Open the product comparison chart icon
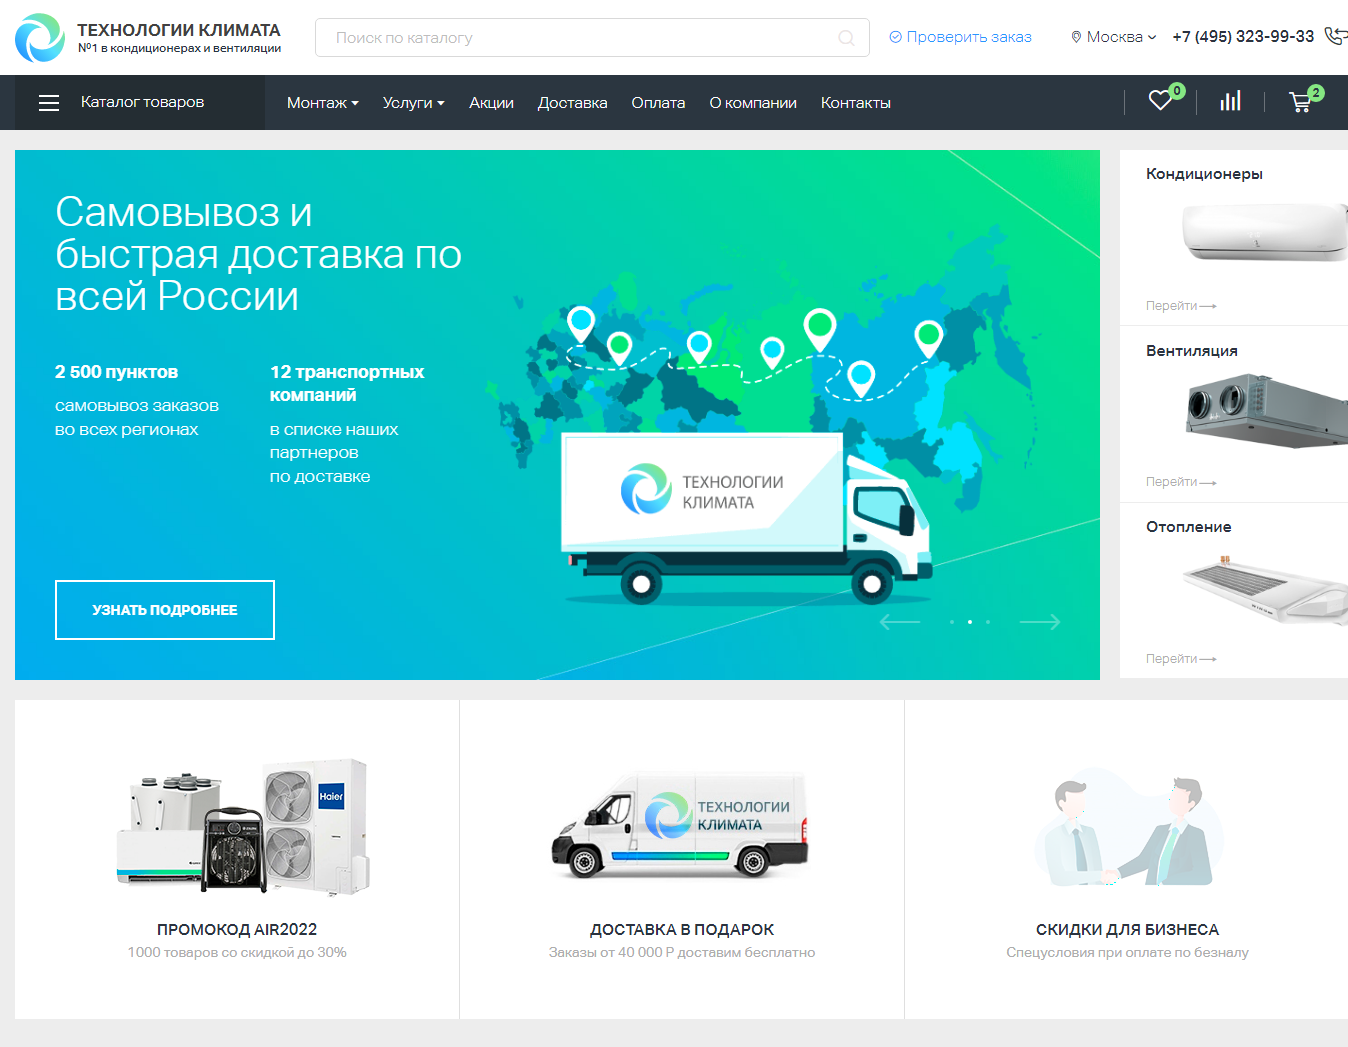The height and width of the screenshot is (1047, 1348). (x=1230, y=101)
